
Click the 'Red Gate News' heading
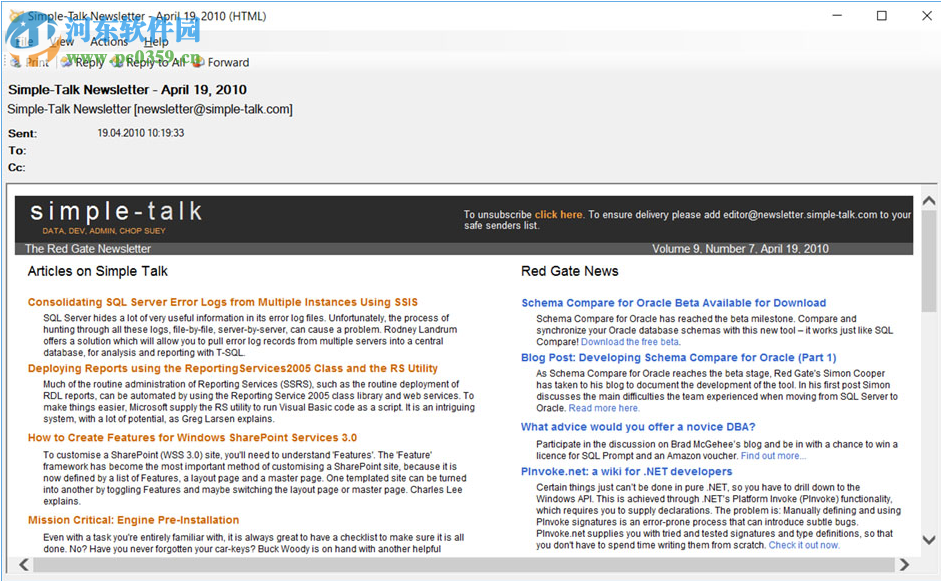point(570,271)
